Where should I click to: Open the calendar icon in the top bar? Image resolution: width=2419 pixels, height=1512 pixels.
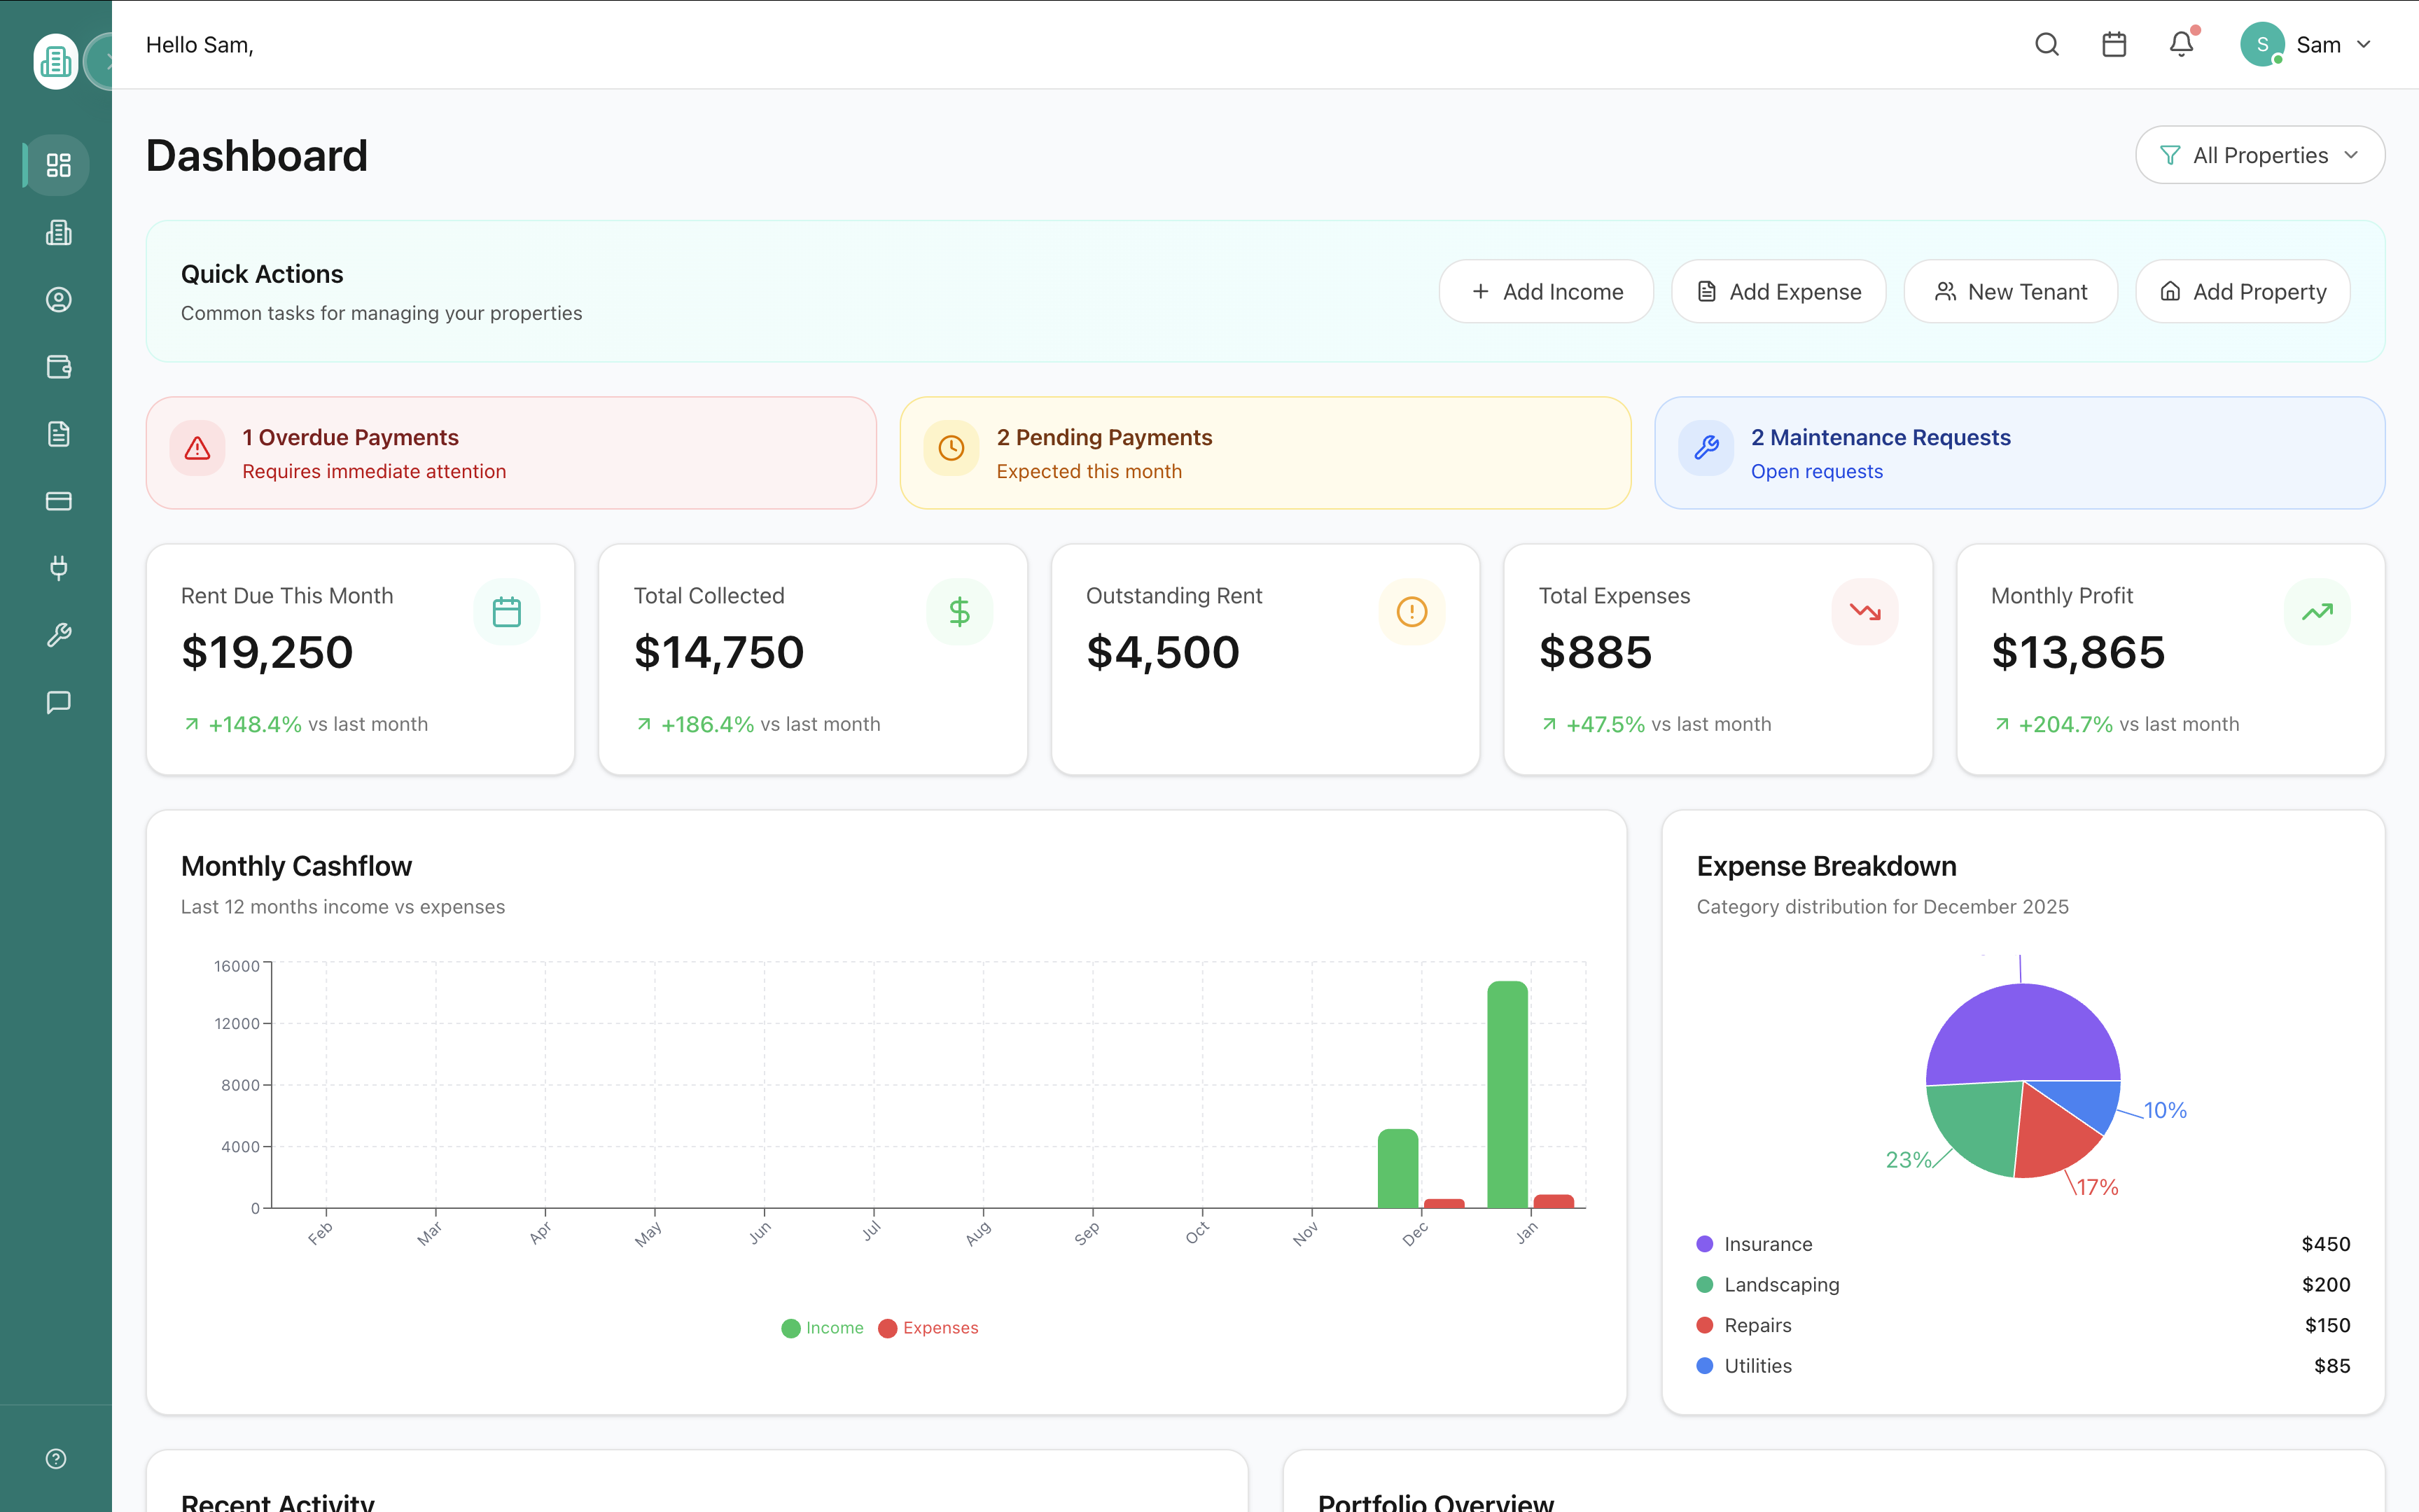pyautogui.click(x=2113, y=44)
